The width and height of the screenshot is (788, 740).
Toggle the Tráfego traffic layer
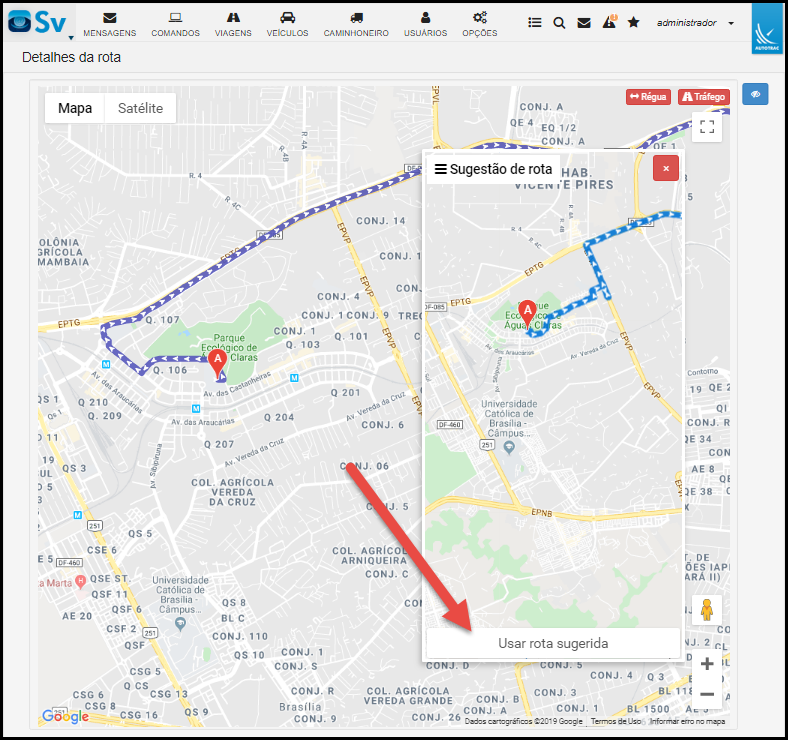coord(704,97)
